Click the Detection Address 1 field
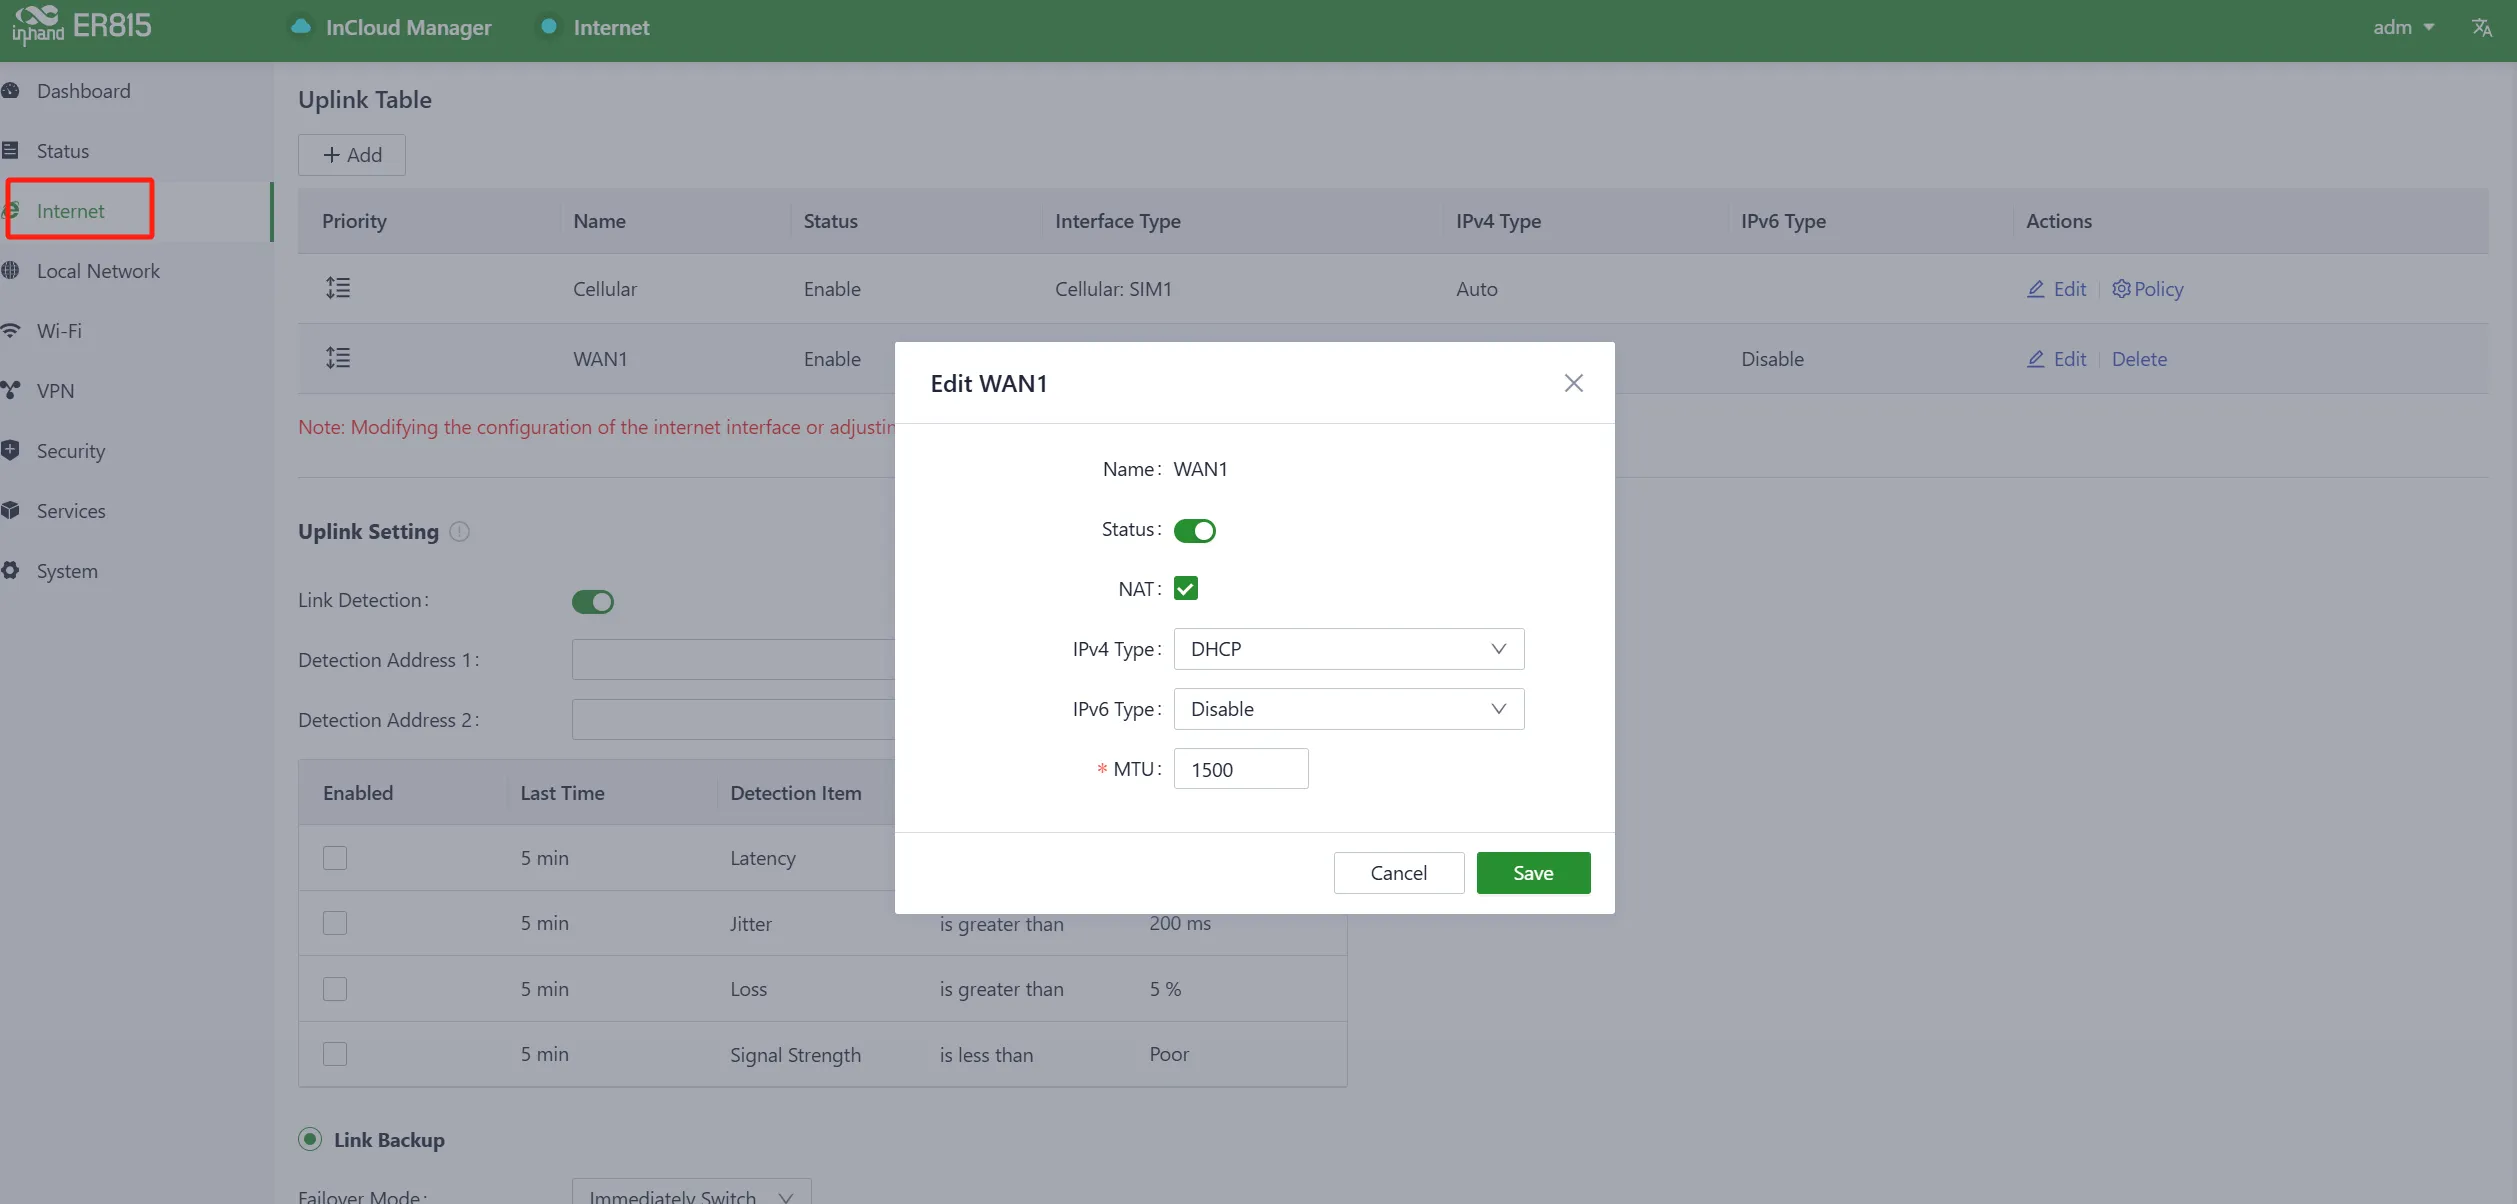Viewport: 2517px width, 1204px height. [733, 660]
